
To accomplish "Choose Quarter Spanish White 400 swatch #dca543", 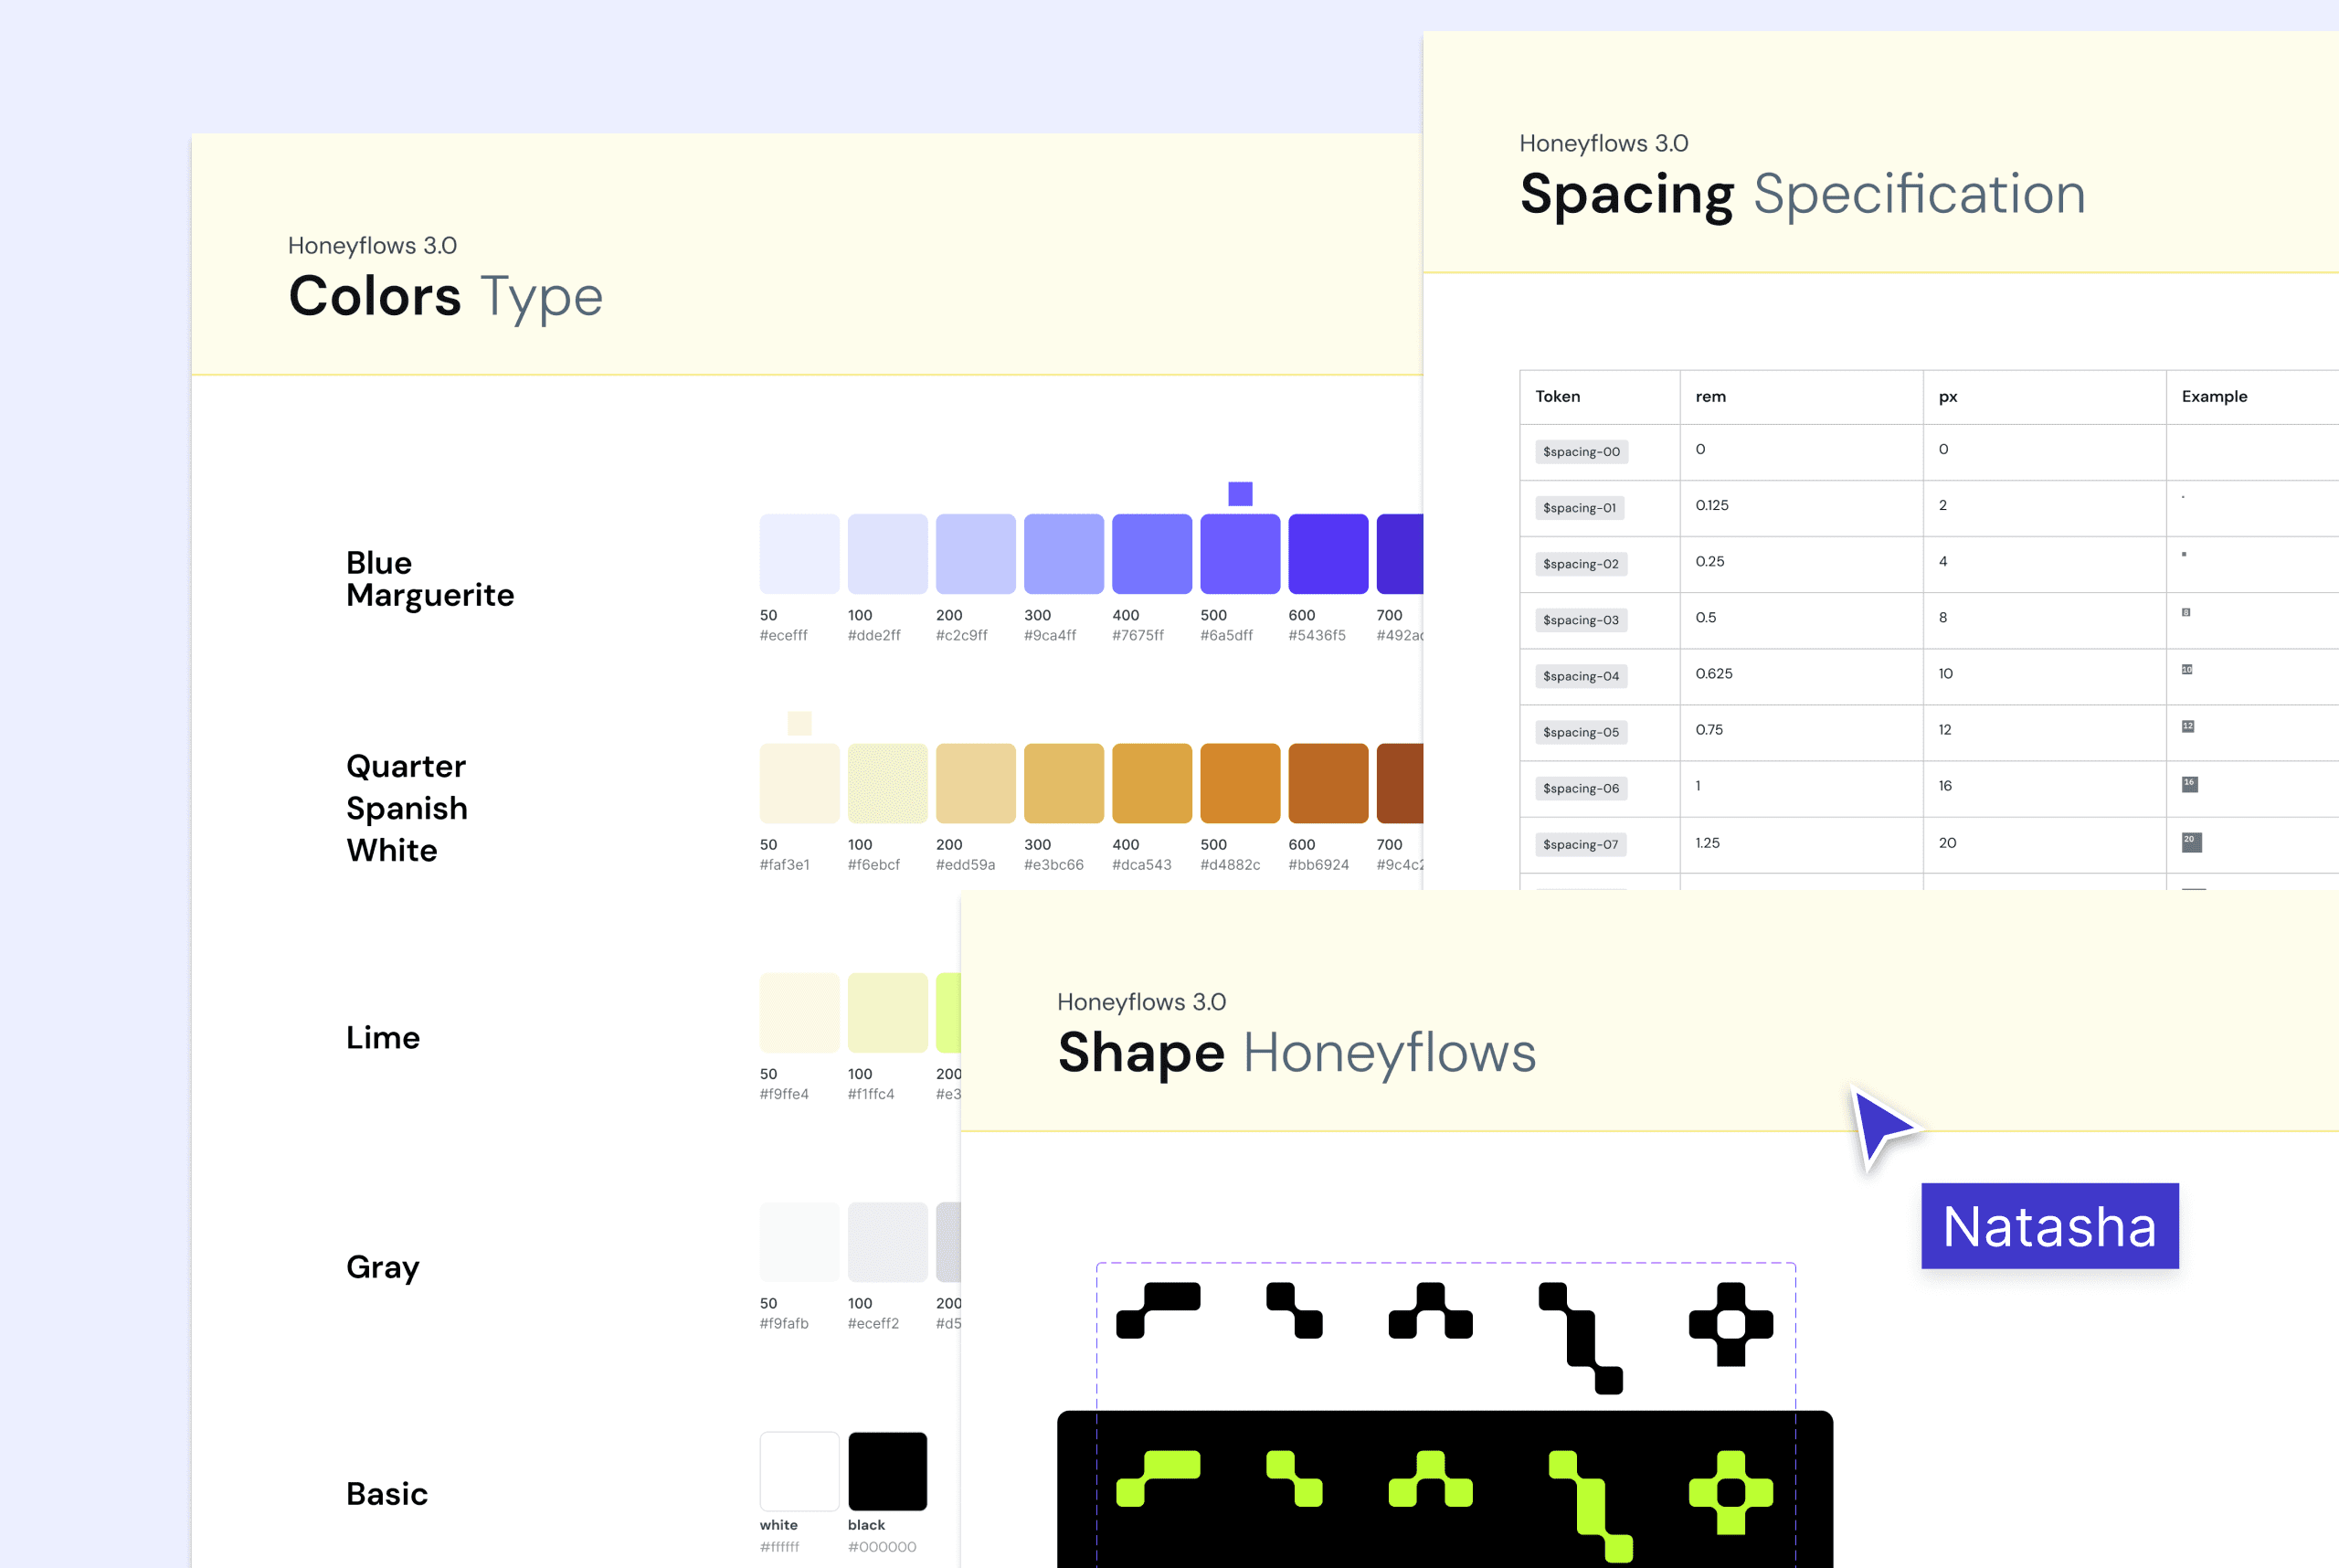I will point(1152,783).
